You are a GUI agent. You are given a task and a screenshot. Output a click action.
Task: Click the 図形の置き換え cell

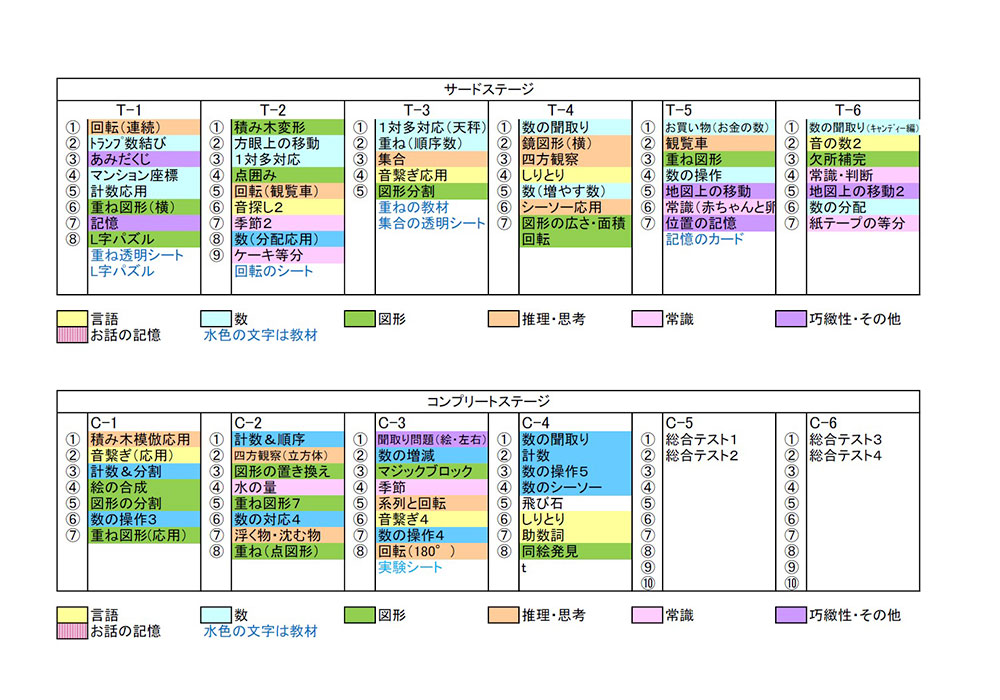(288, 471)
